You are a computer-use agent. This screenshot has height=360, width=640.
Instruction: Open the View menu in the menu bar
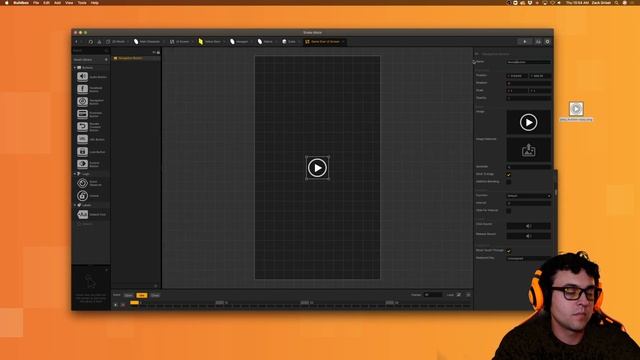(69, 3)
